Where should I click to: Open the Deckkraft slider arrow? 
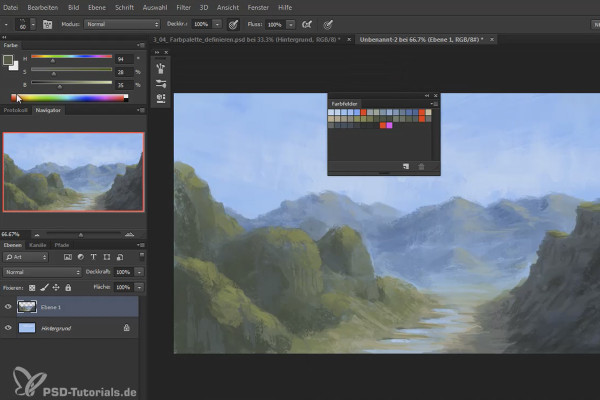tap(140, 272)
